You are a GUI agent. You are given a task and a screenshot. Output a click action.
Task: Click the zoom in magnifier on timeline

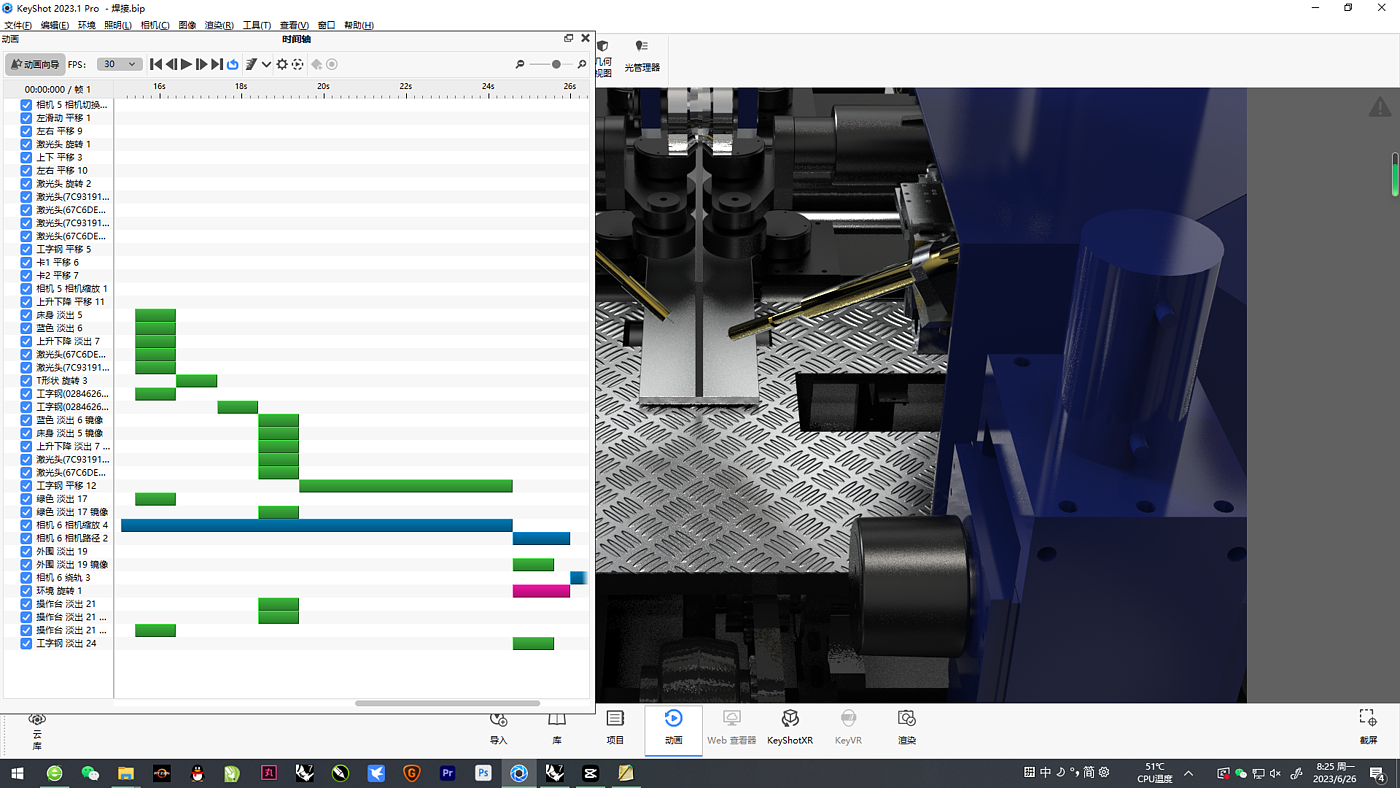(582, 64)
